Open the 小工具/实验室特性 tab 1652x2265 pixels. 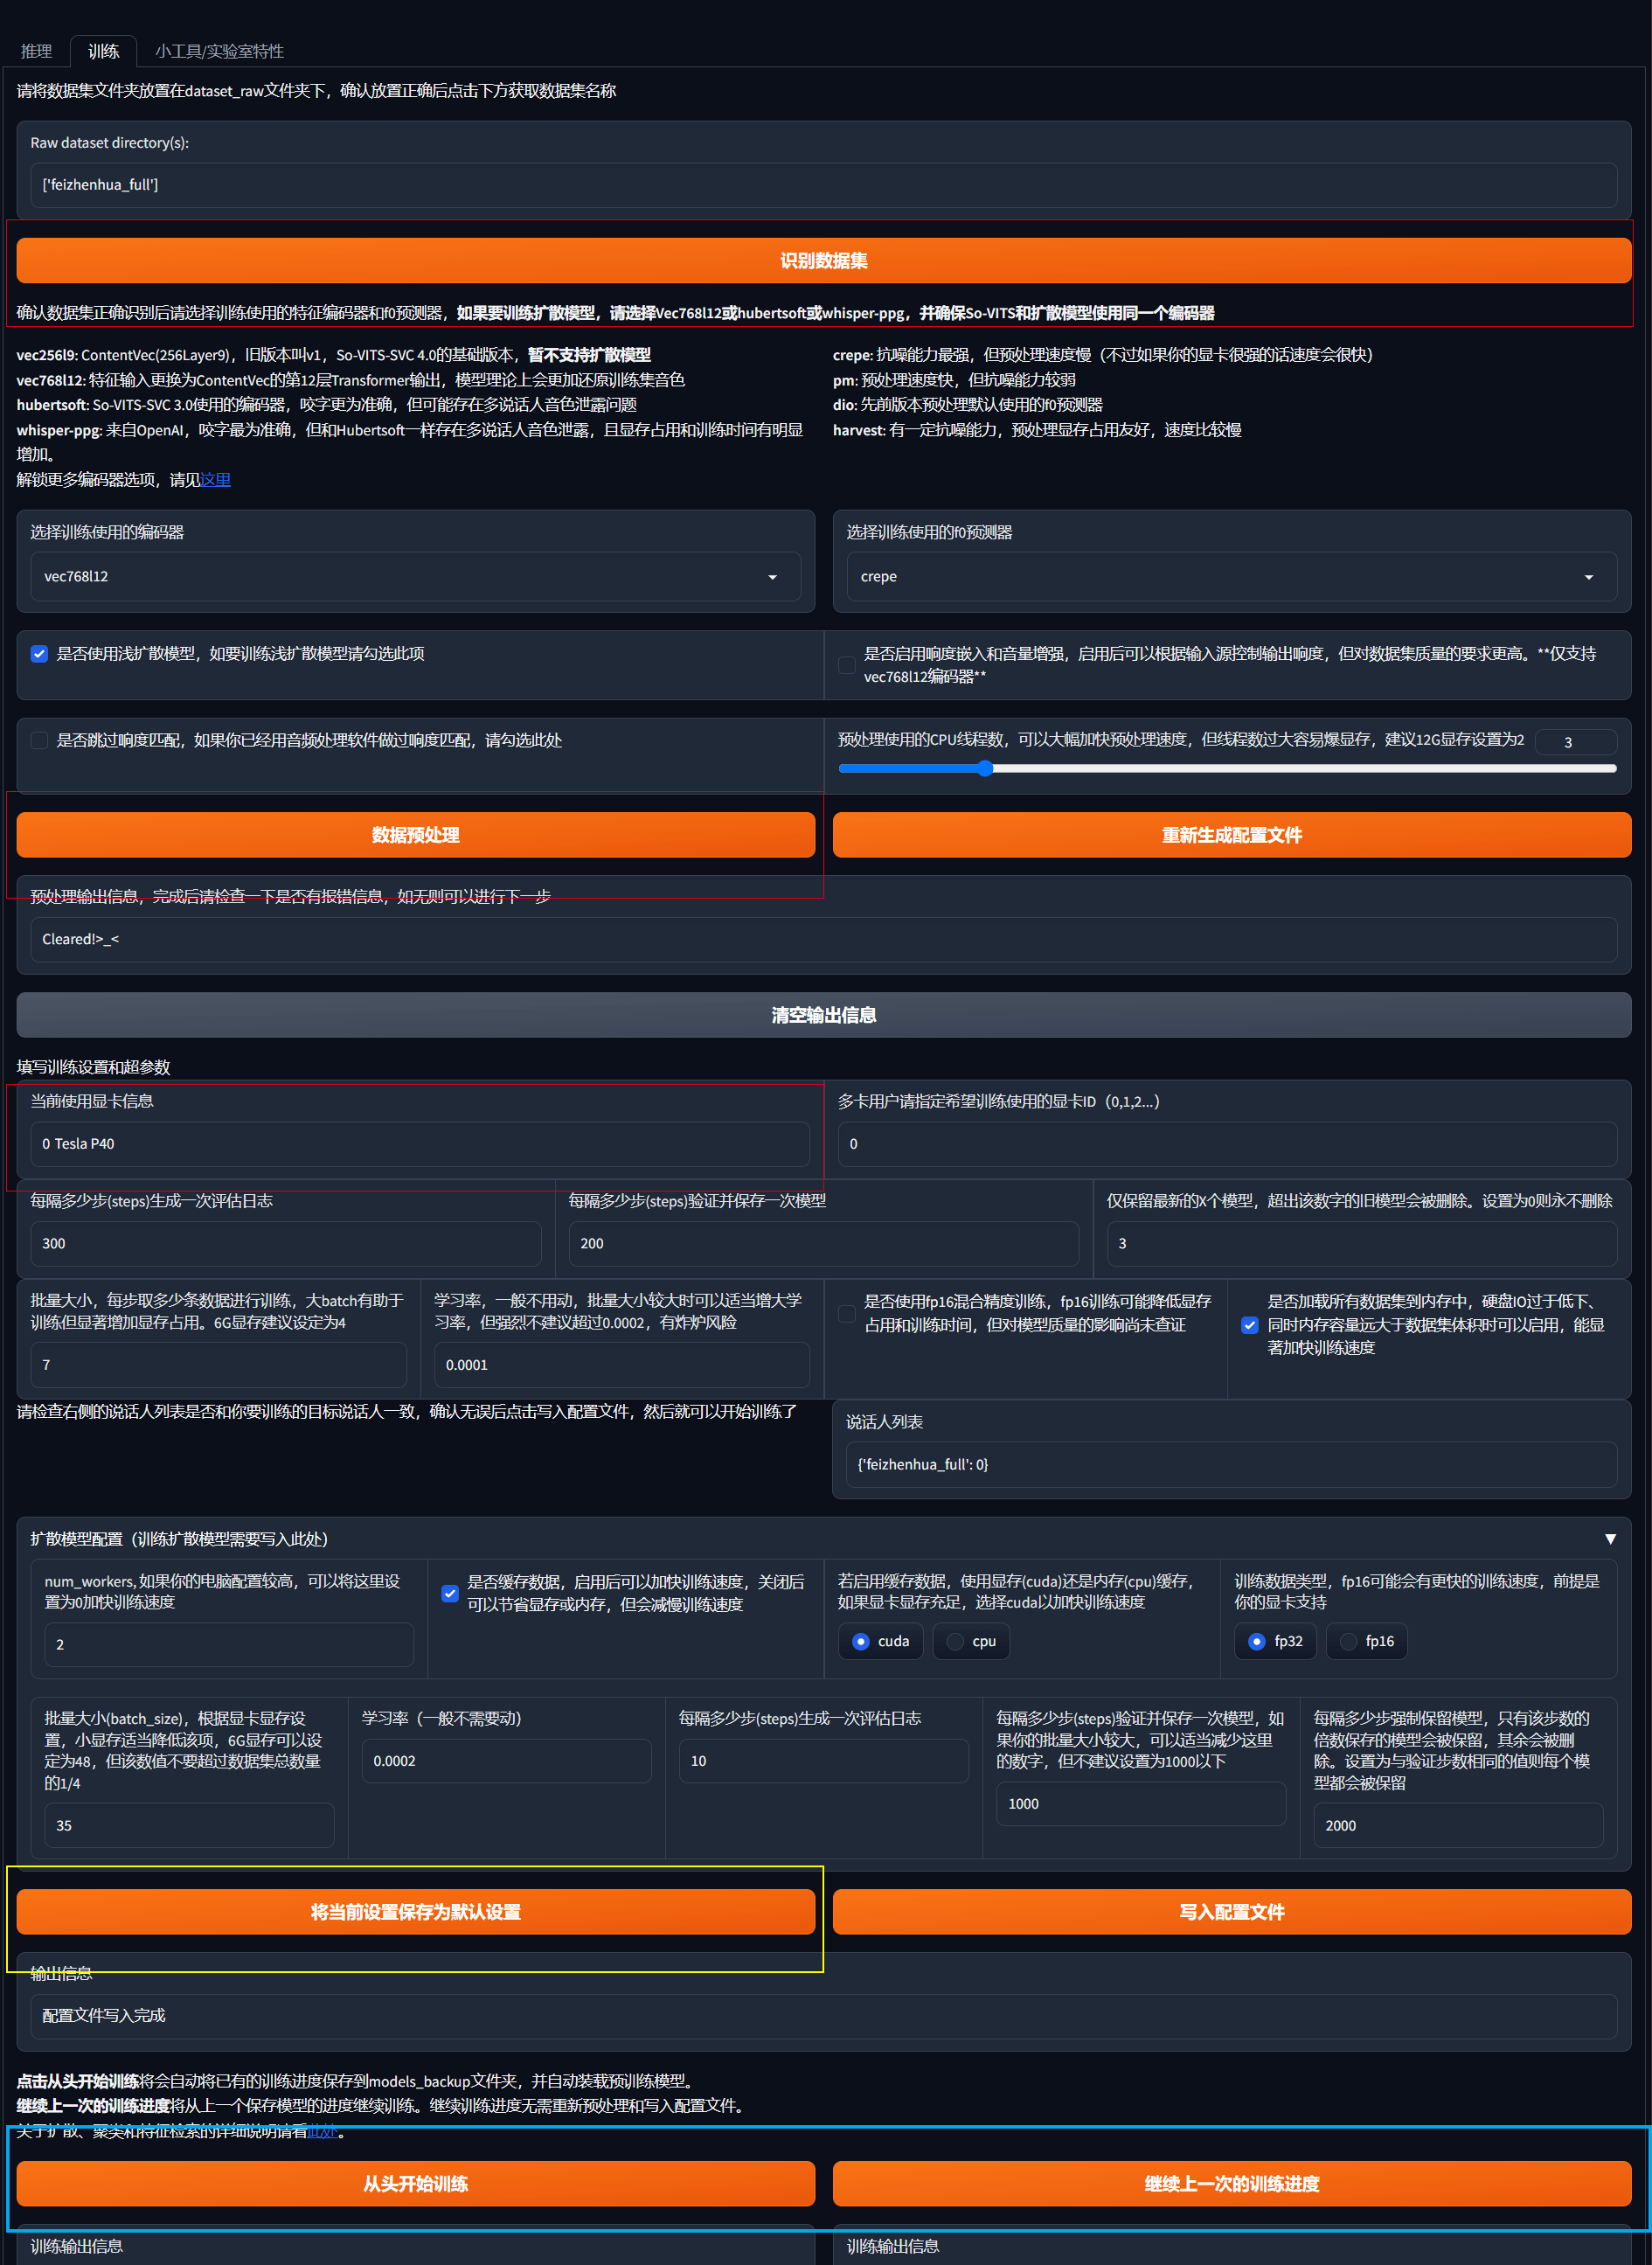point(219,51)
